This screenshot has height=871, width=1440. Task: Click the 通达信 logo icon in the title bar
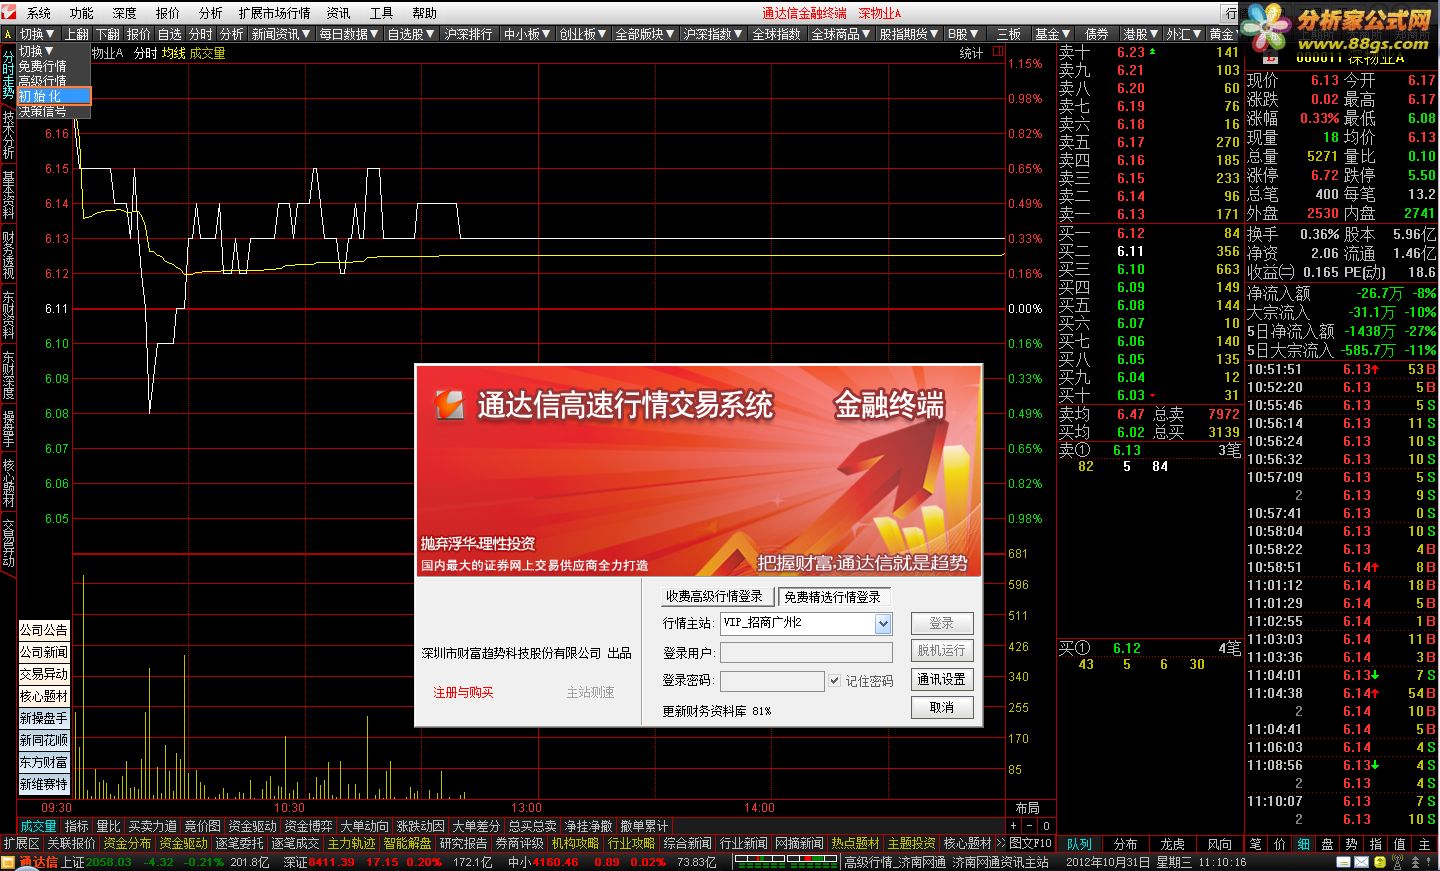tap(8, 12)
